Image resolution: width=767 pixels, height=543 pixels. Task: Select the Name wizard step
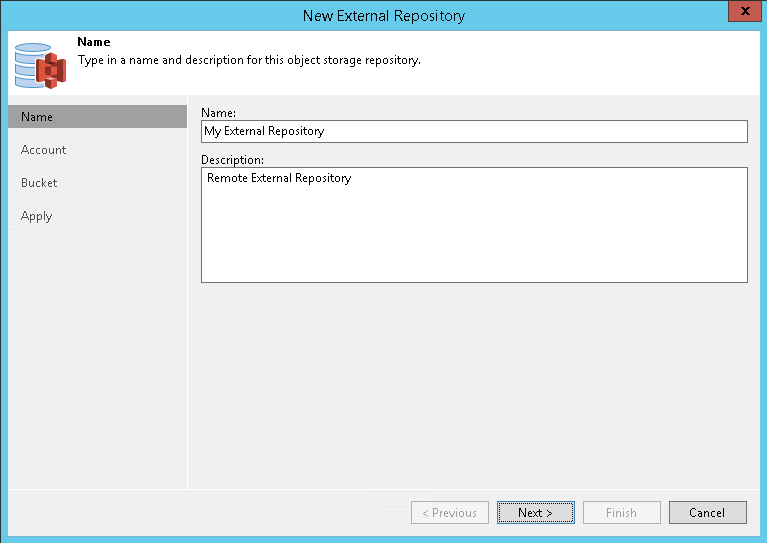[97, 117]
